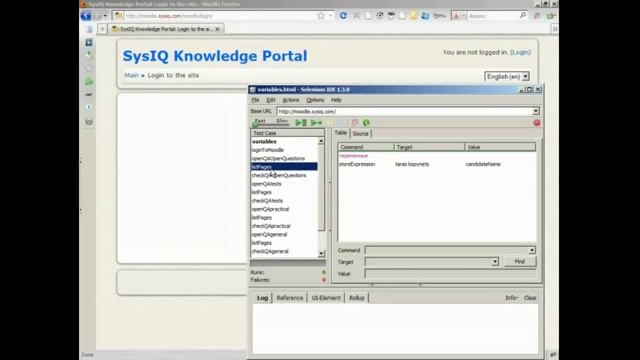
Task: Open the Help menu in Selenium IDE
Action: click(x=336, y=100)
